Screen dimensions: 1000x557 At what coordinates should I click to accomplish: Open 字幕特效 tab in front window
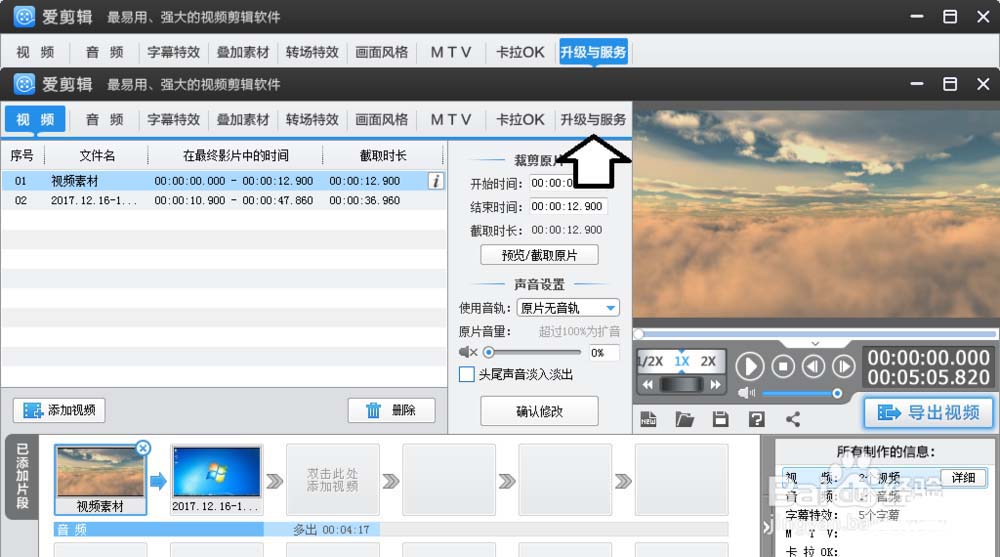pyautogui.click(x=173, y=119)
